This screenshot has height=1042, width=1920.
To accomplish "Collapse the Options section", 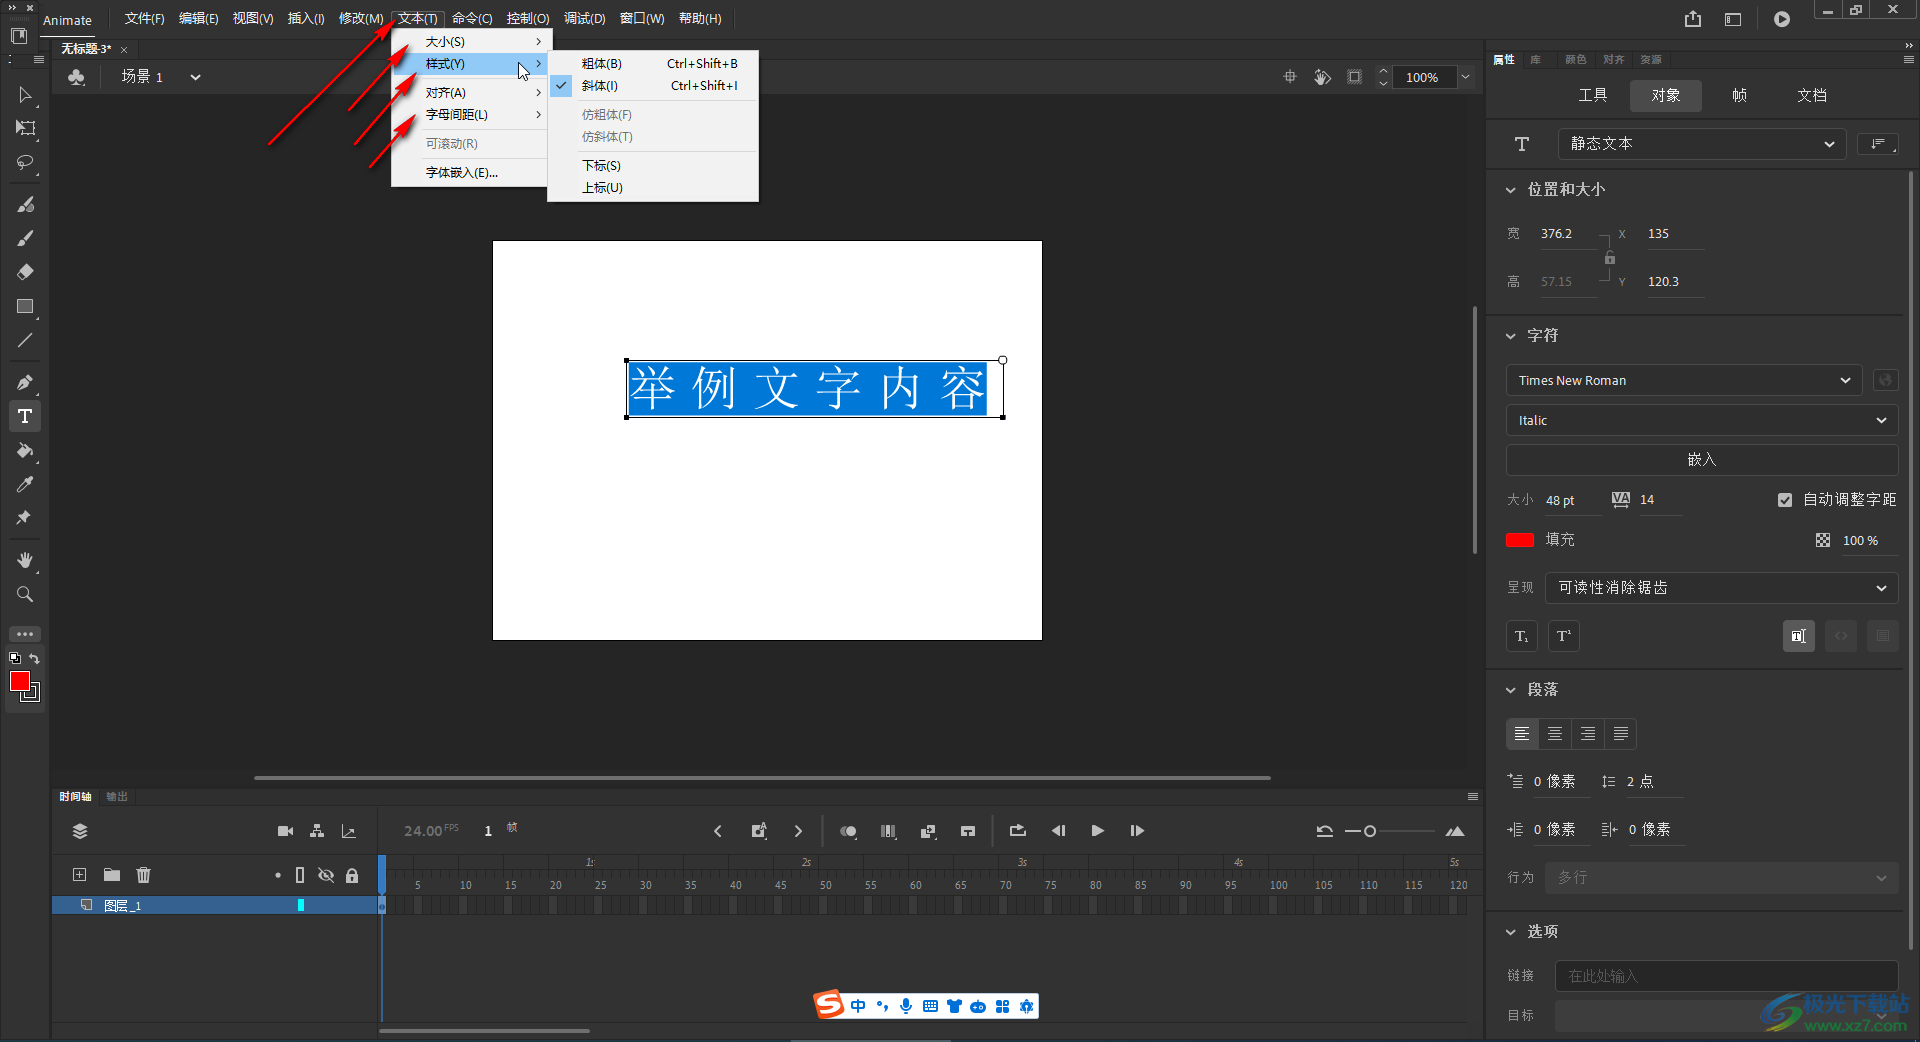I will coord(1511,932).
